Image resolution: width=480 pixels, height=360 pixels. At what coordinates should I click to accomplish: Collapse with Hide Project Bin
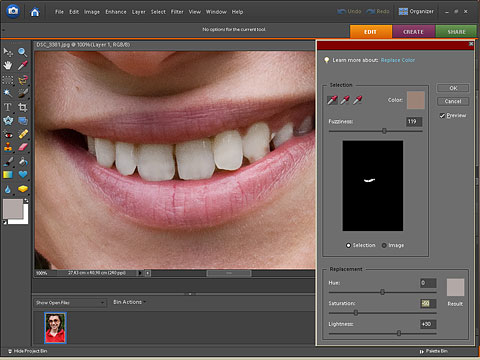click(x=28, y=351)
